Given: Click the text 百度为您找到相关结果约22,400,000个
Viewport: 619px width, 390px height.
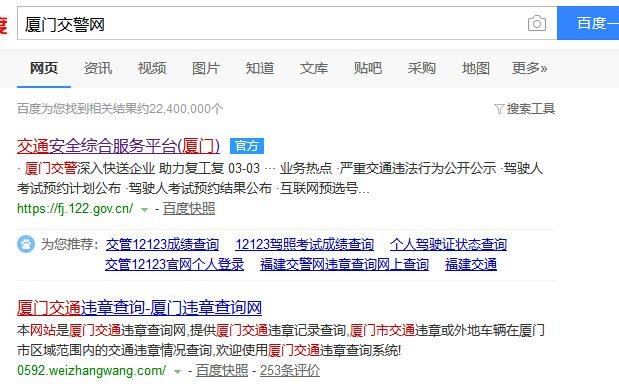Looking at the screenshot, I should pyautogui.click(x=120, y=109).
